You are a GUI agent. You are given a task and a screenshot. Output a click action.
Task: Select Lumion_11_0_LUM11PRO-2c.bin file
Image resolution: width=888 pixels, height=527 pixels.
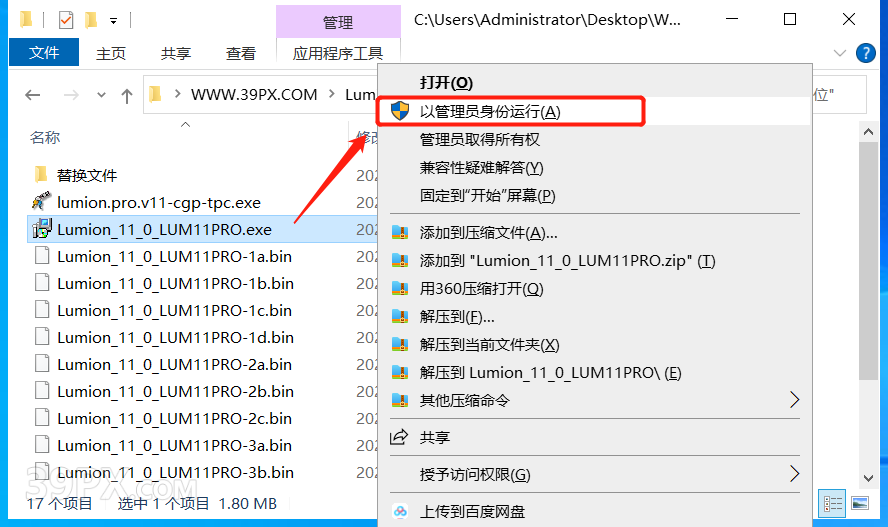[174, 419]
